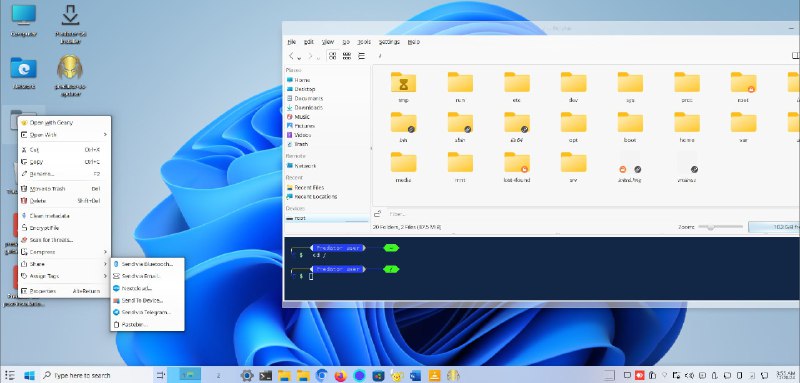Screen dimensions: 800x383
Task: Switch Dolphin to Details view mode
Action: pos(361,56)
